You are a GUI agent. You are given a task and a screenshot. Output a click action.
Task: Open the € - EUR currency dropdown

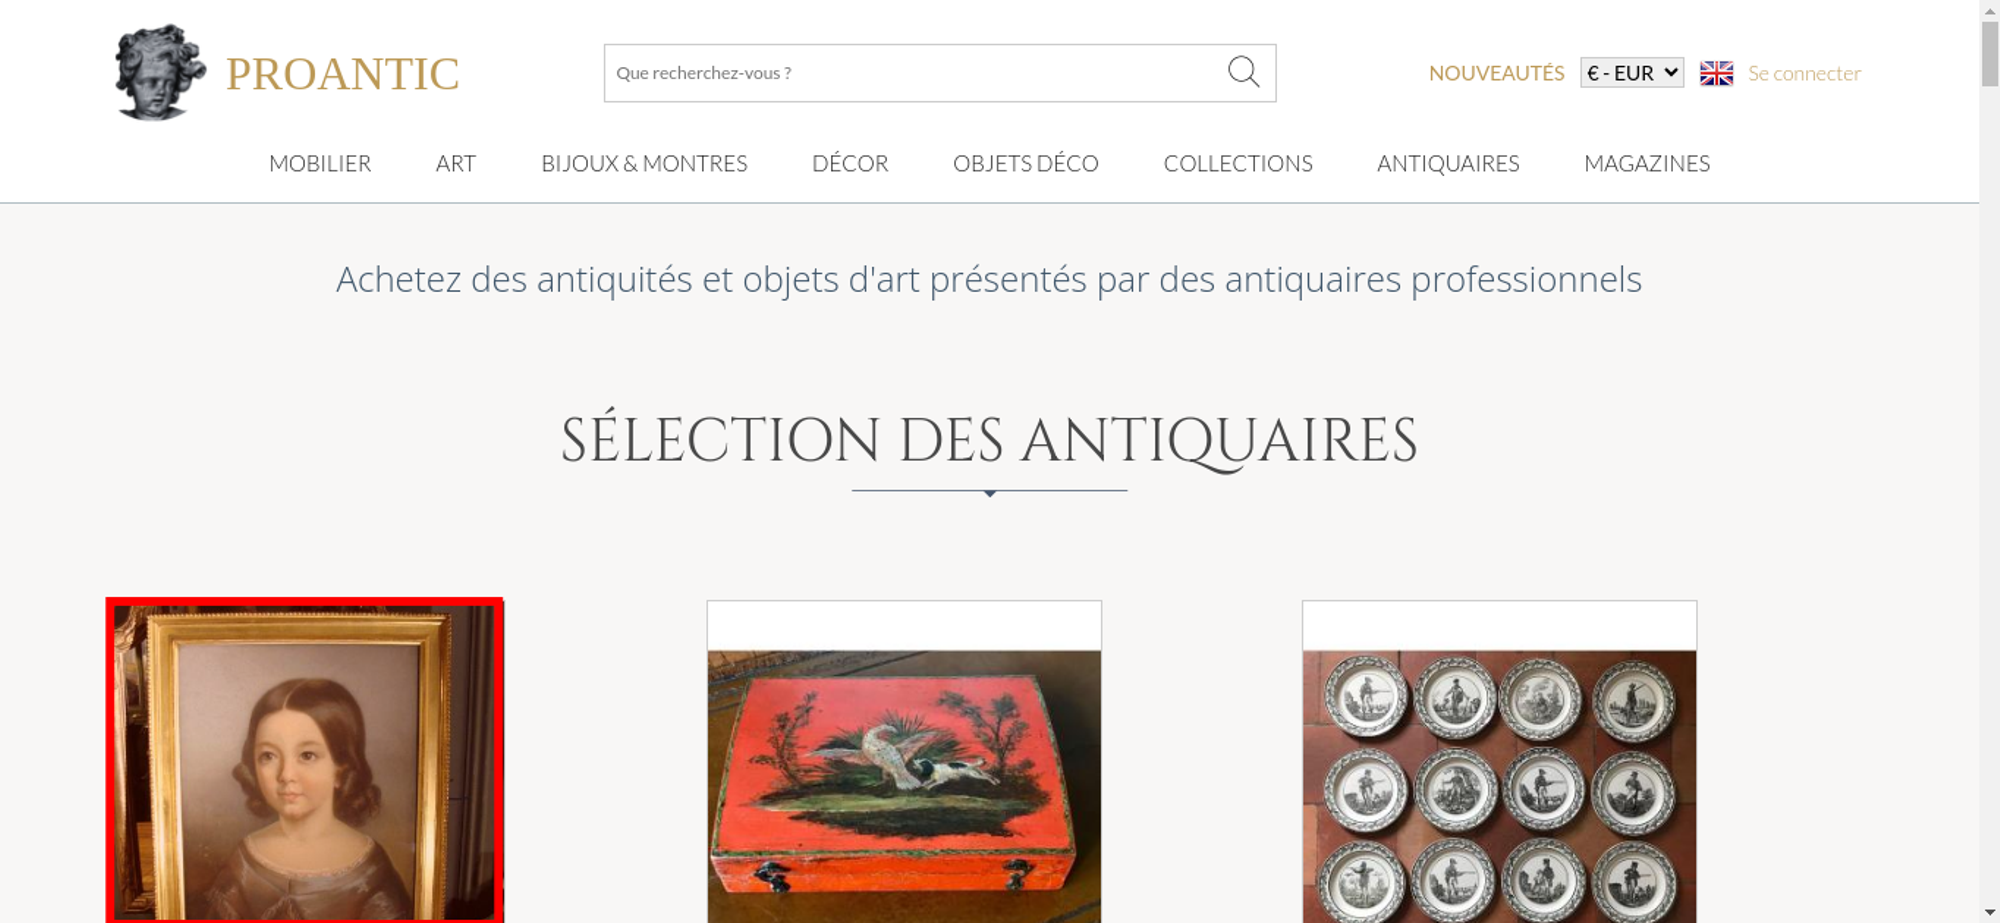(x=1632, y=73)
